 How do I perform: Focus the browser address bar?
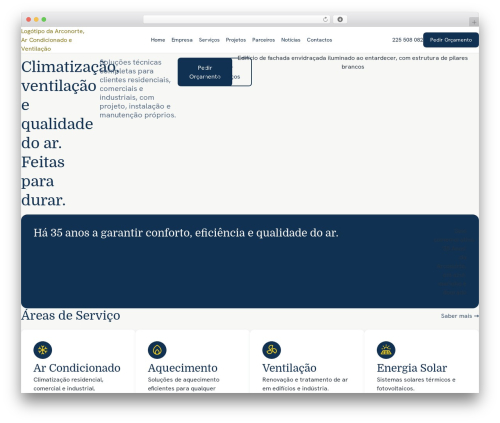(x=236, y=19)
